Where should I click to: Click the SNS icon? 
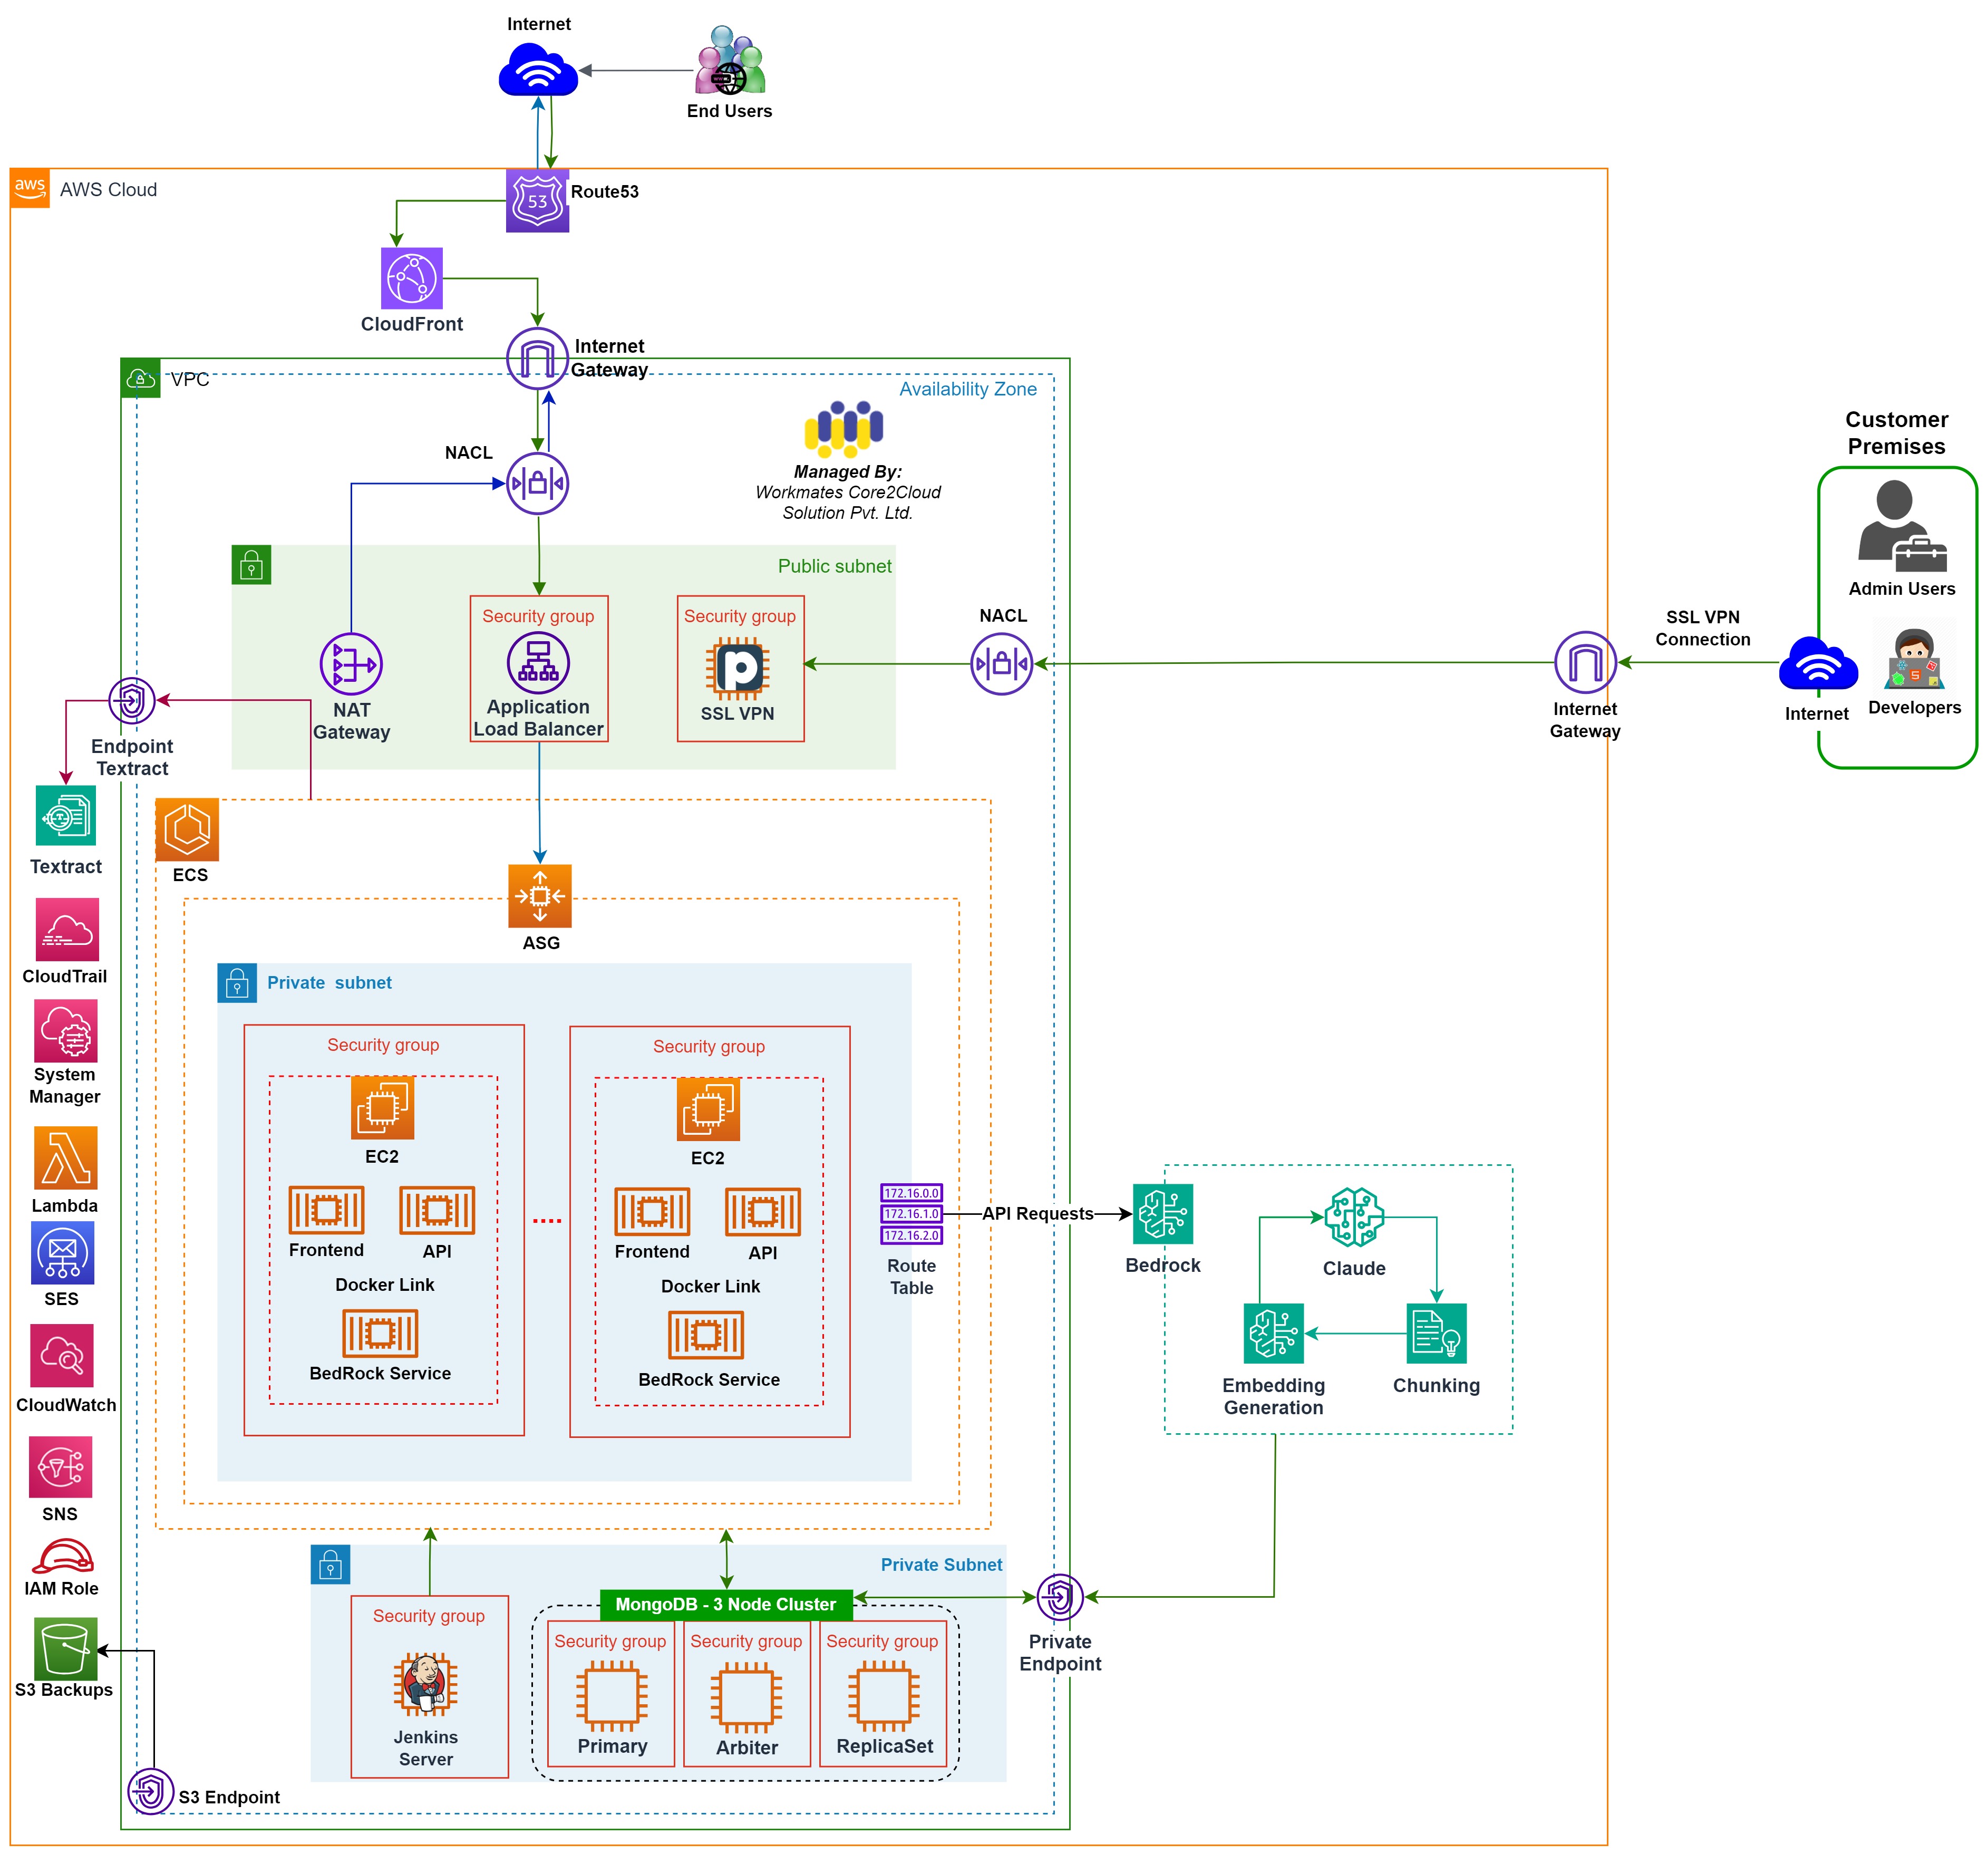(60, 1467)
